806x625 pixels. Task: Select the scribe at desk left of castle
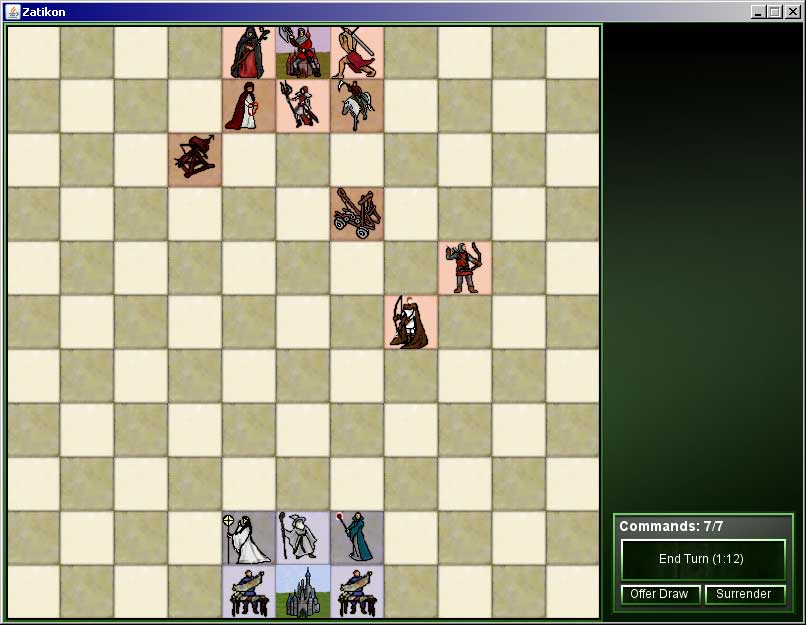(249, 592)
